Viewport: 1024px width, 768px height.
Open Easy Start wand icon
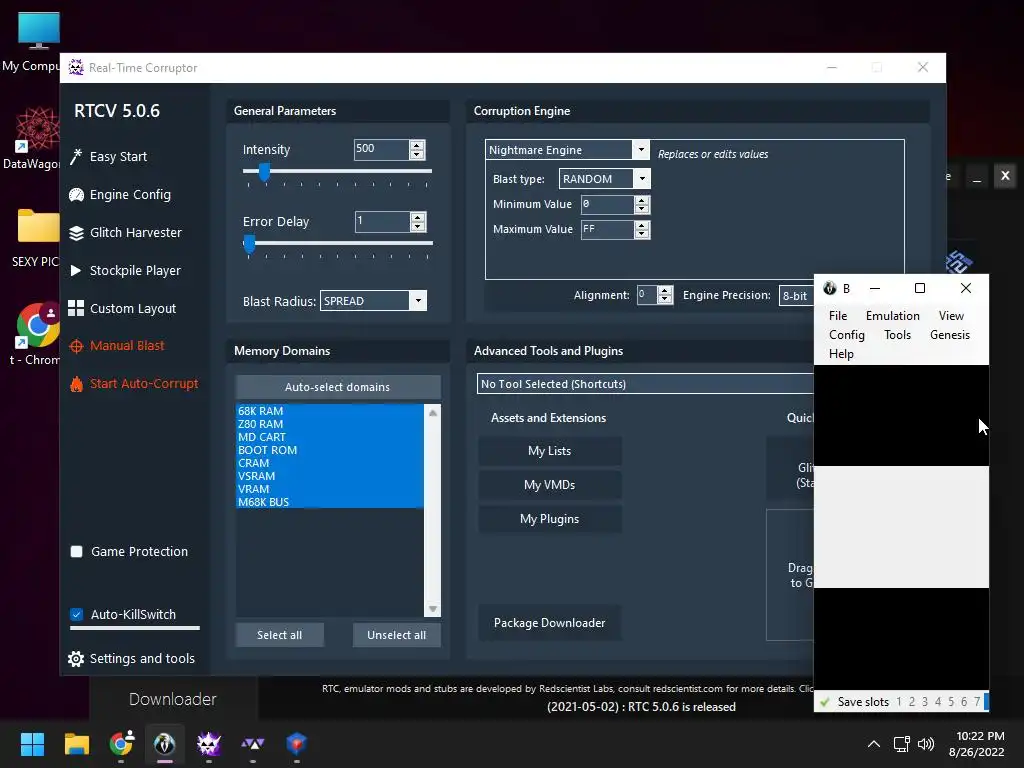point(76,156)
